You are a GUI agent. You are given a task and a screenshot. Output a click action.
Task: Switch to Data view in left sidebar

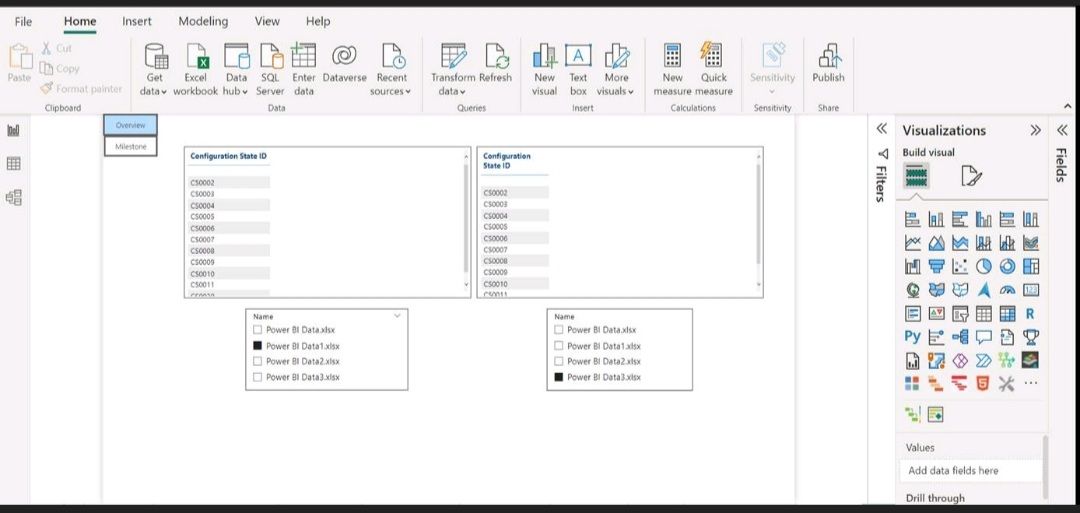tap(14, 164)
